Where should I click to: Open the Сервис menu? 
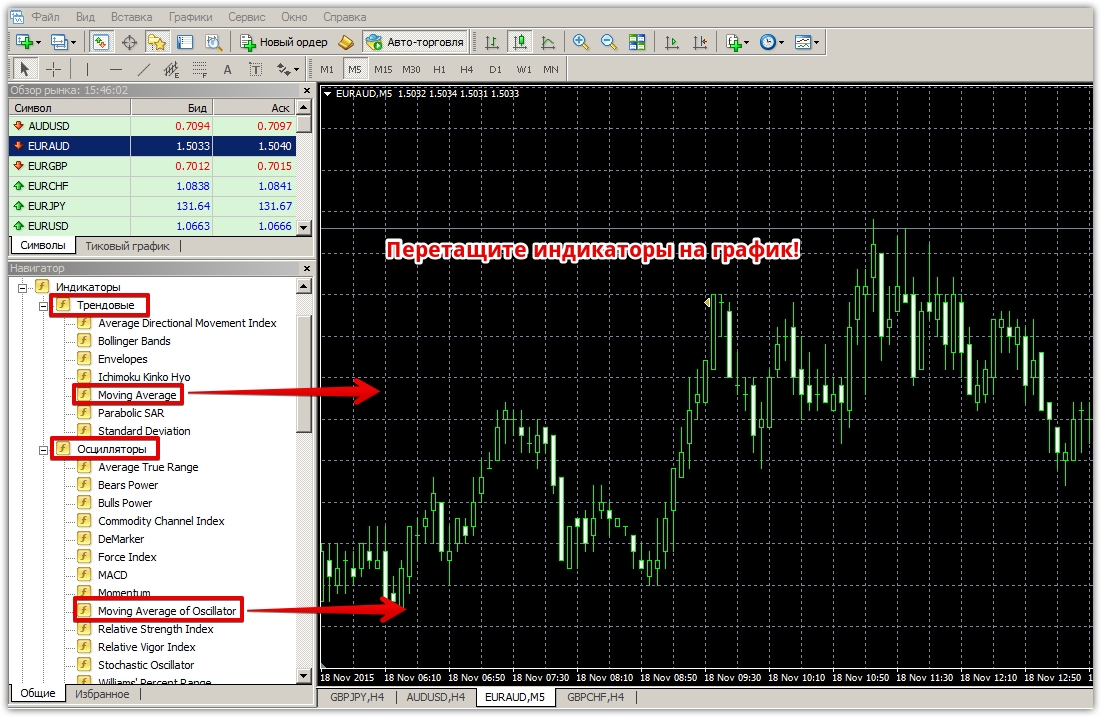246,17
